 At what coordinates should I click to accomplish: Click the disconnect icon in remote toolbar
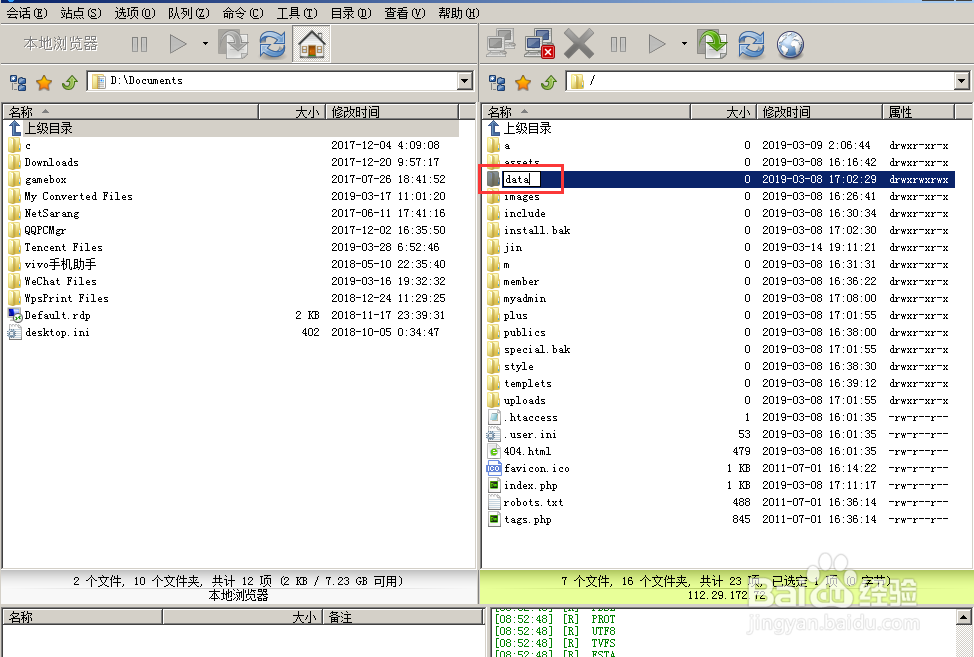(540, 44)
